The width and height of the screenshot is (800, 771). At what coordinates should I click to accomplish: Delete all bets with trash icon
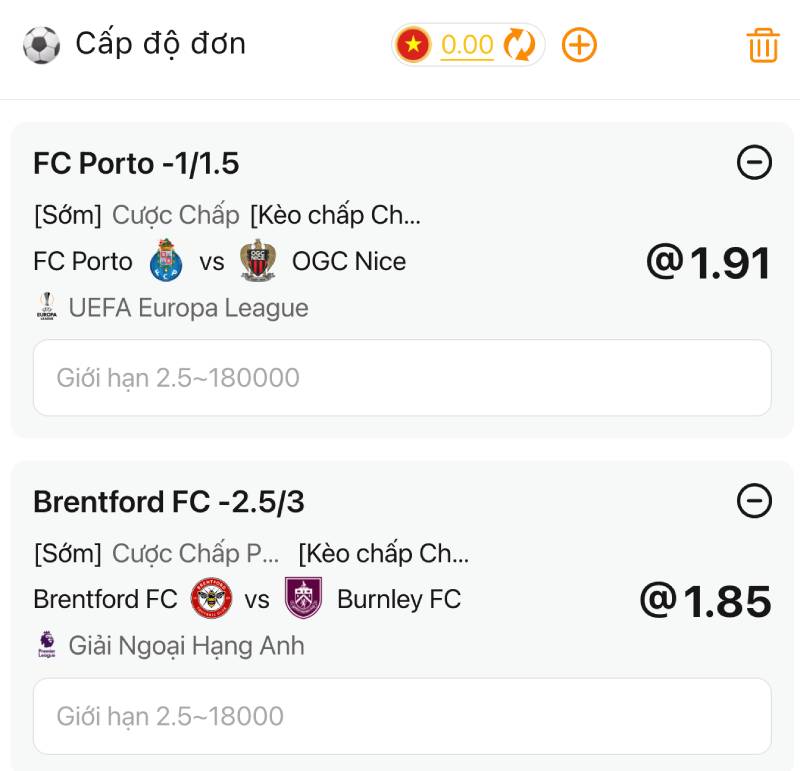[763, 46]
